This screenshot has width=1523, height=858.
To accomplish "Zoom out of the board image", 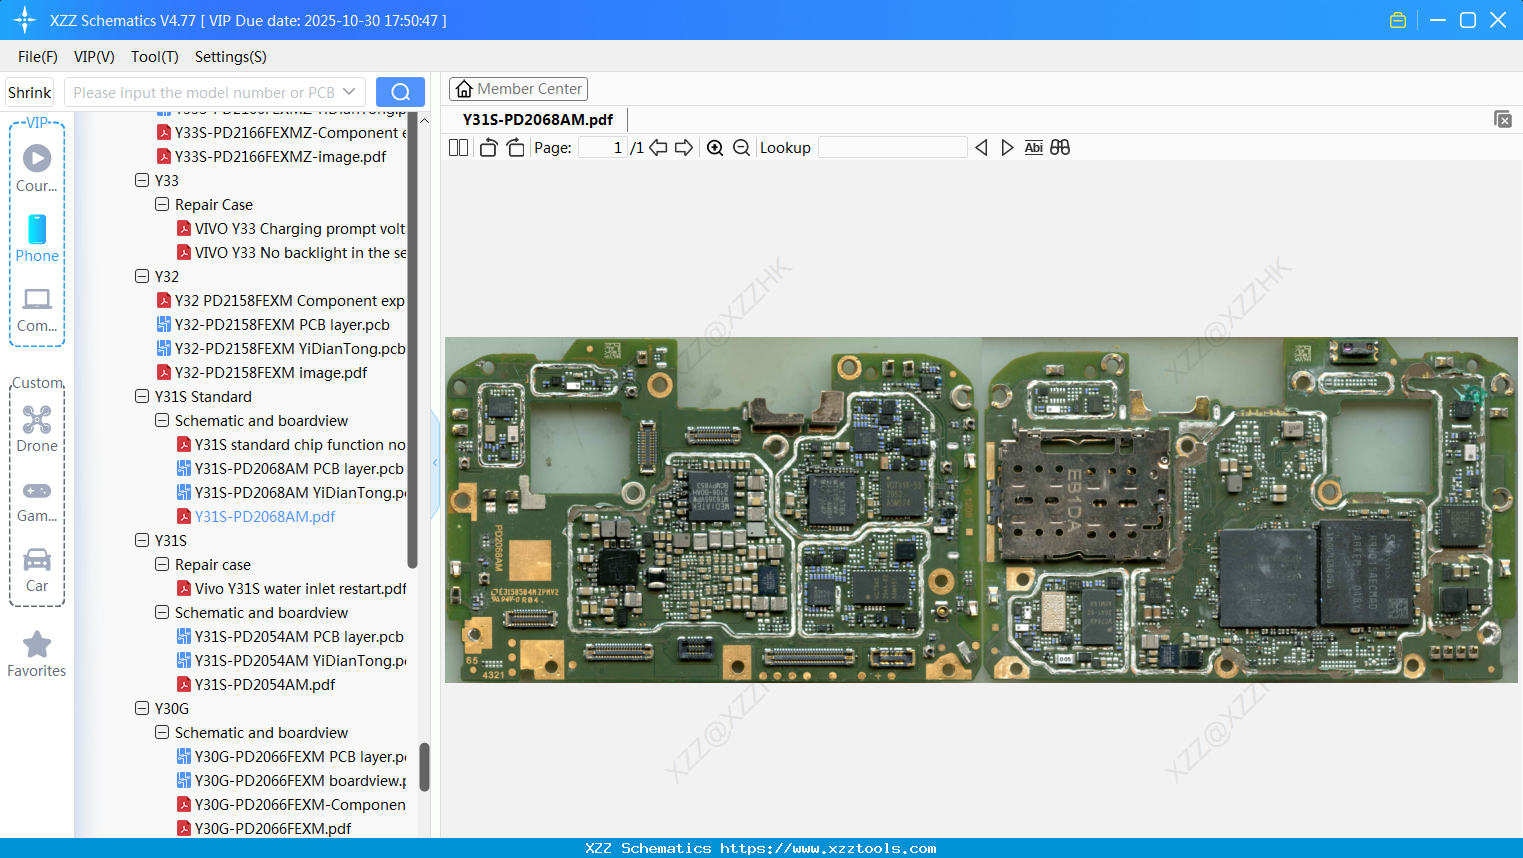I will click(741, 147).
